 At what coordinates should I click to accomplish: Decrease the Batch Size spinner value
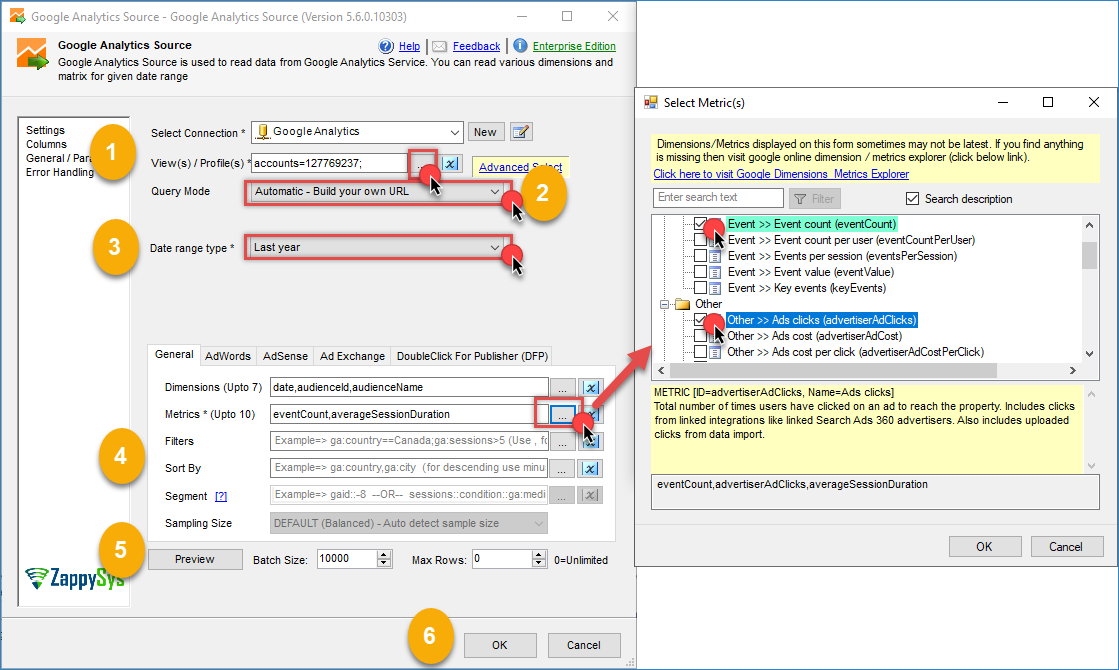[384, 564]
